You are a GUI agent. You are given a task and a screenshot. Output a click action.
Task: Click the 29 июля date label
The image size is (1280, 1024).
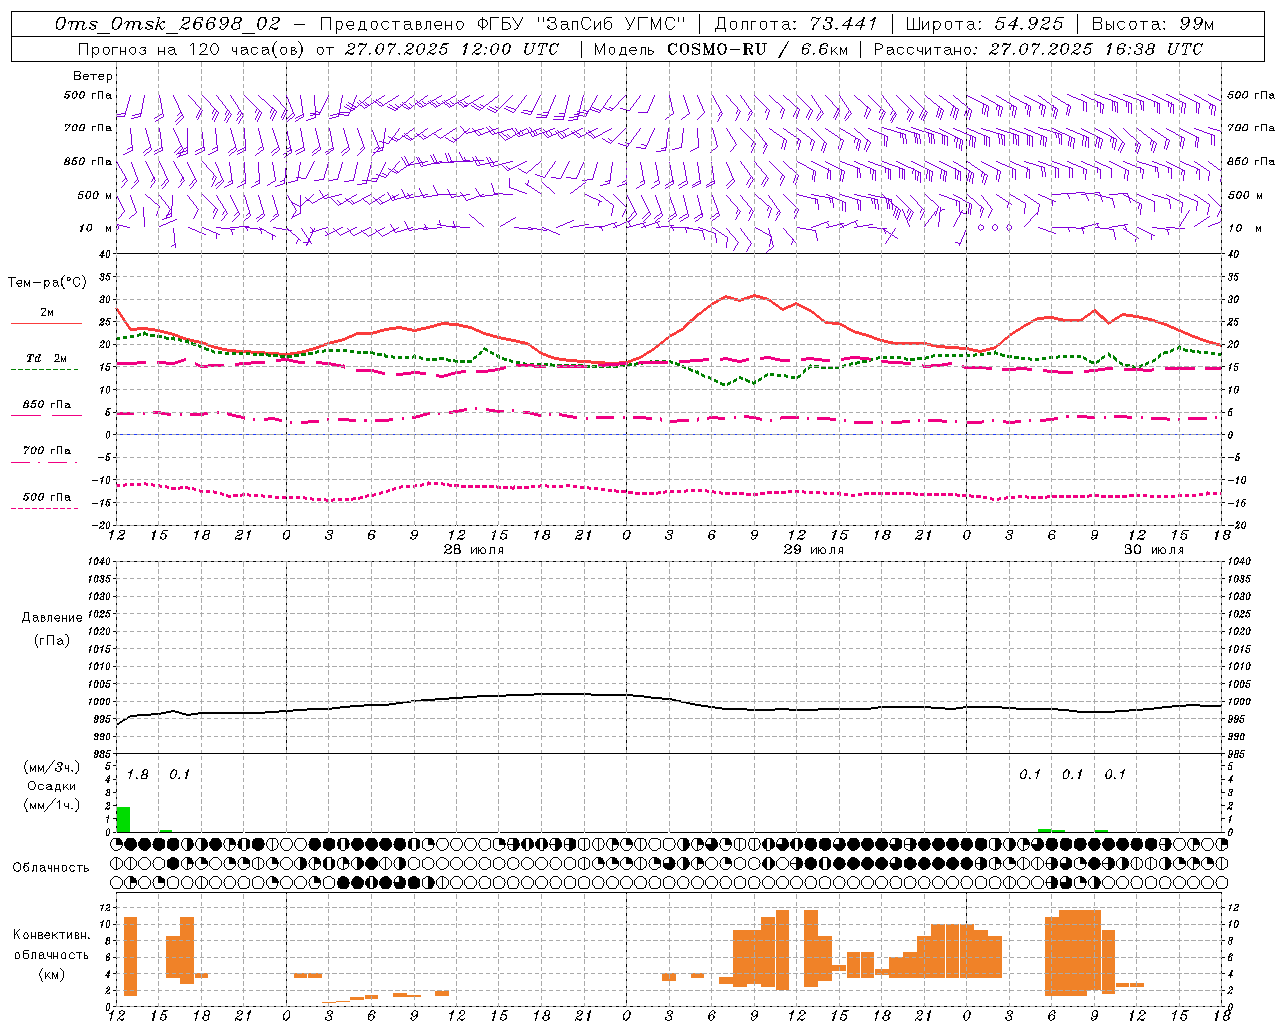[x=813, y=550]
